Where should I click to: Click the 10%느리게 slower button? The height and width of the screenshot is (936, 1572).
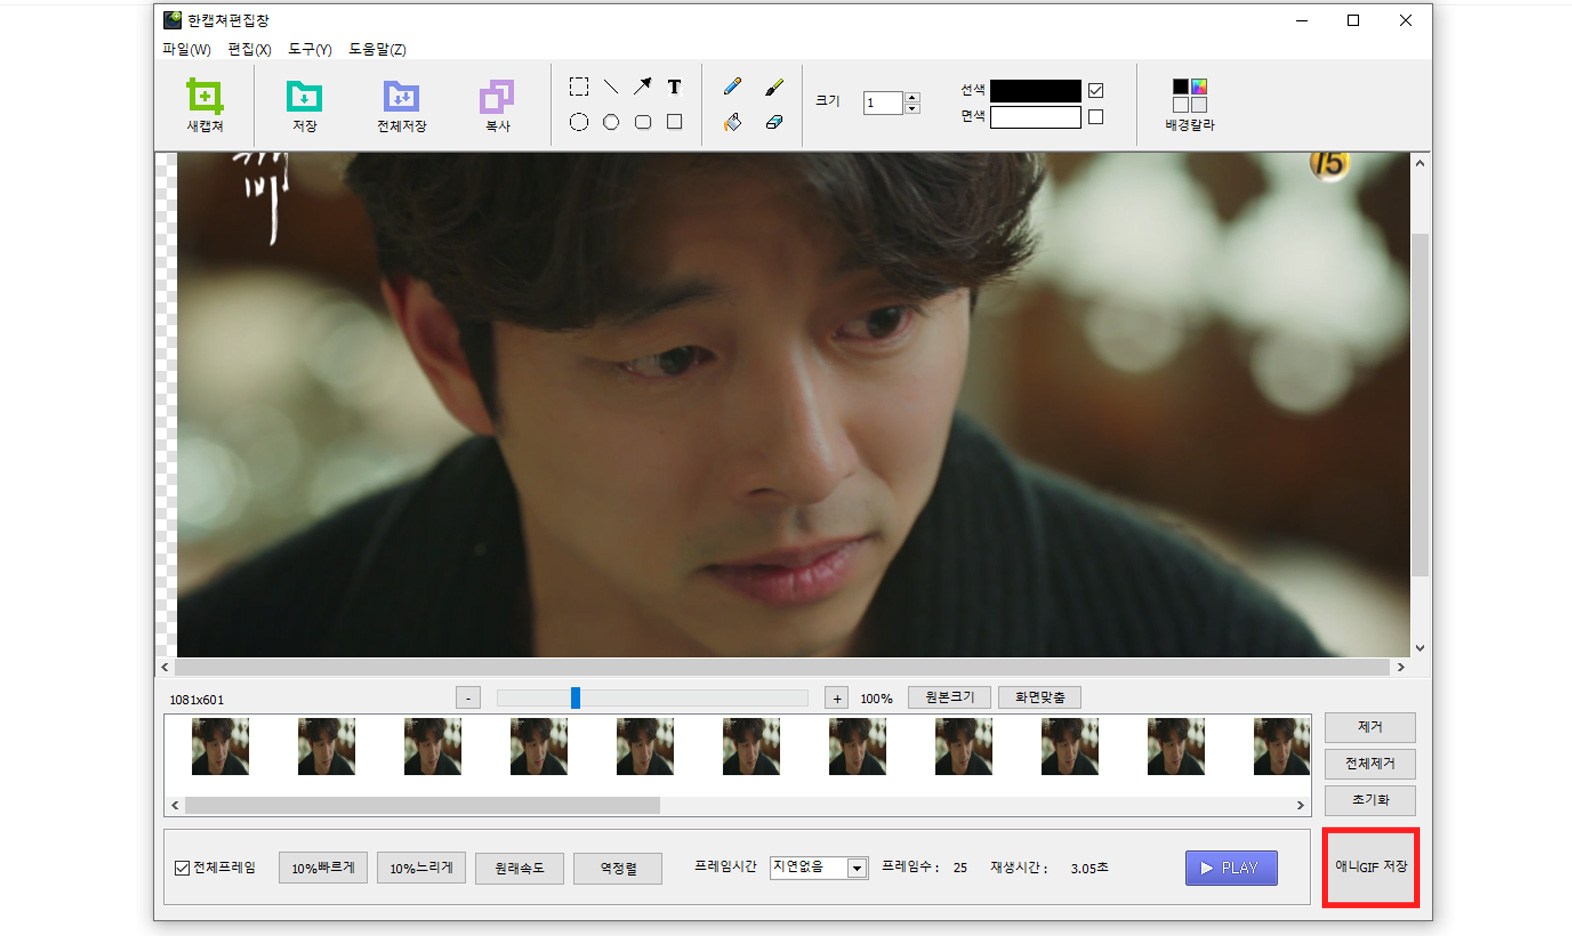click(421, 868)
